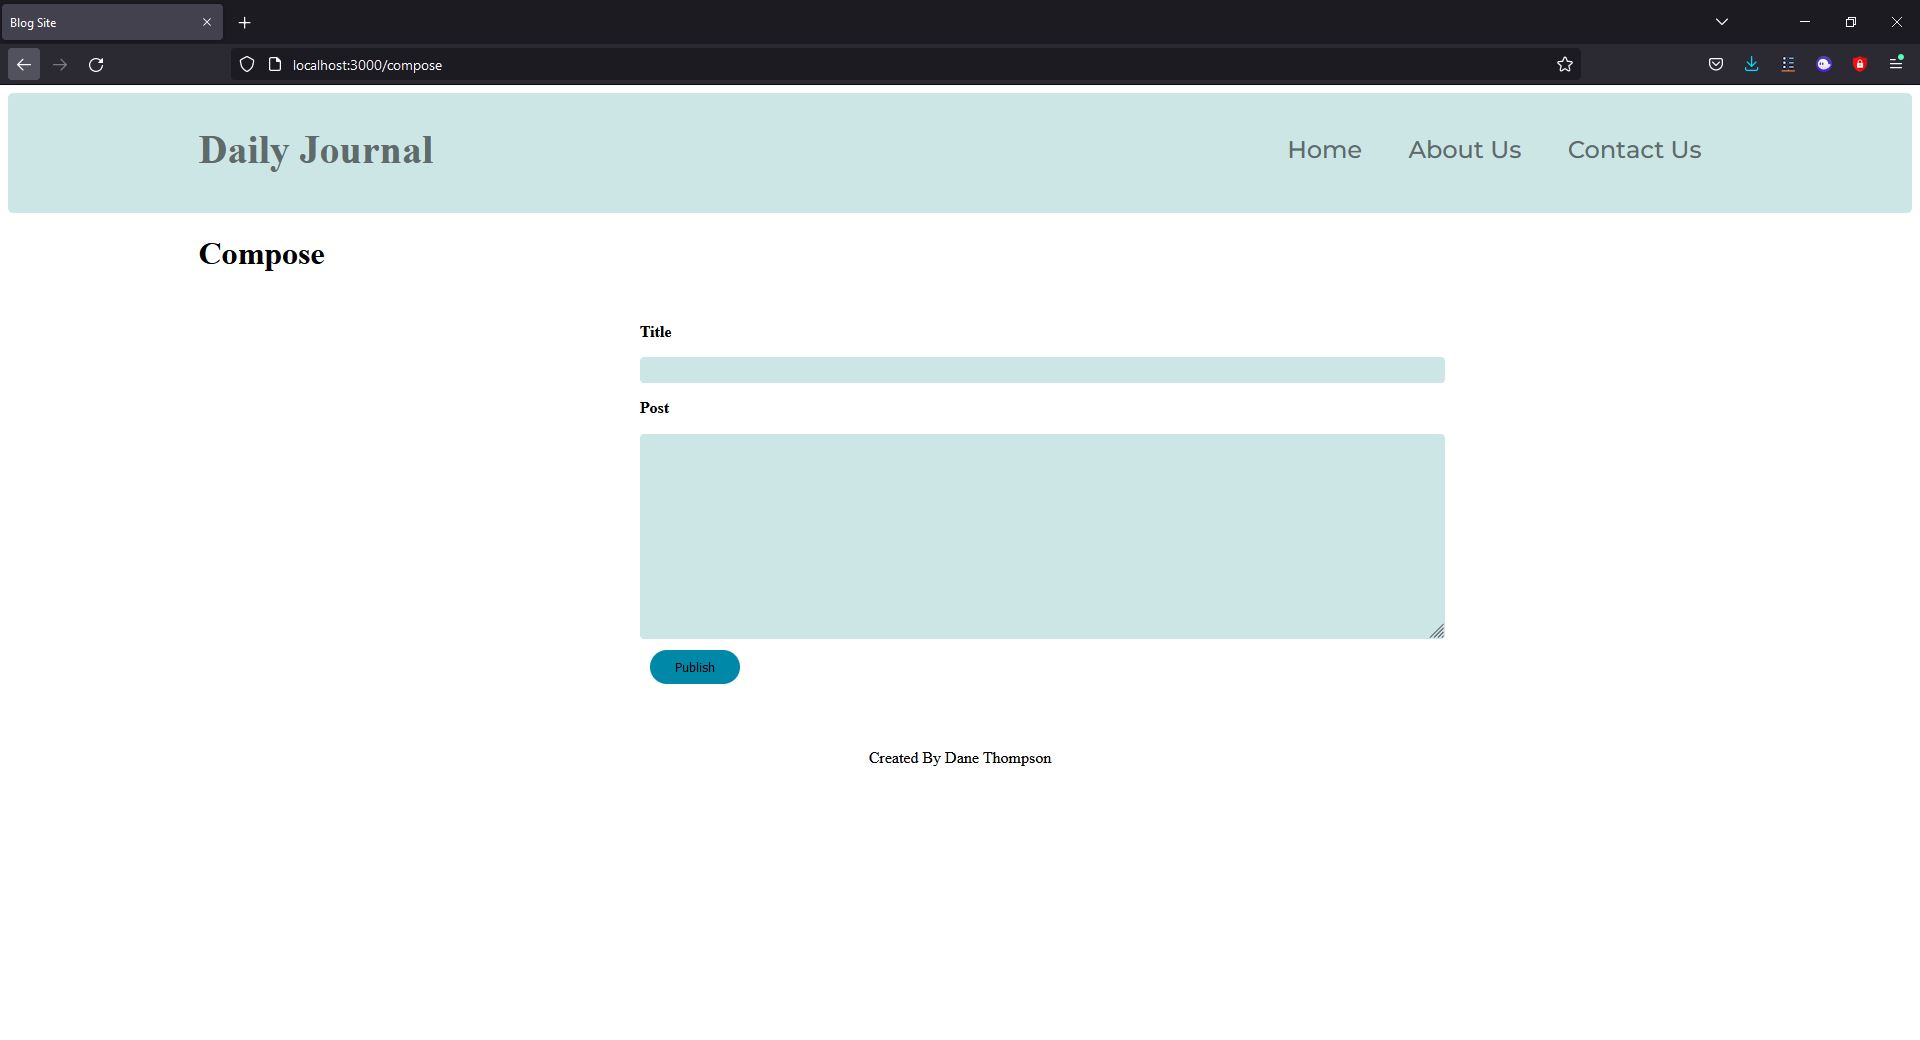Expand the list all tabs dropdown
The width and height of the screenshot is (1920, 1040).
(1722, 22)
